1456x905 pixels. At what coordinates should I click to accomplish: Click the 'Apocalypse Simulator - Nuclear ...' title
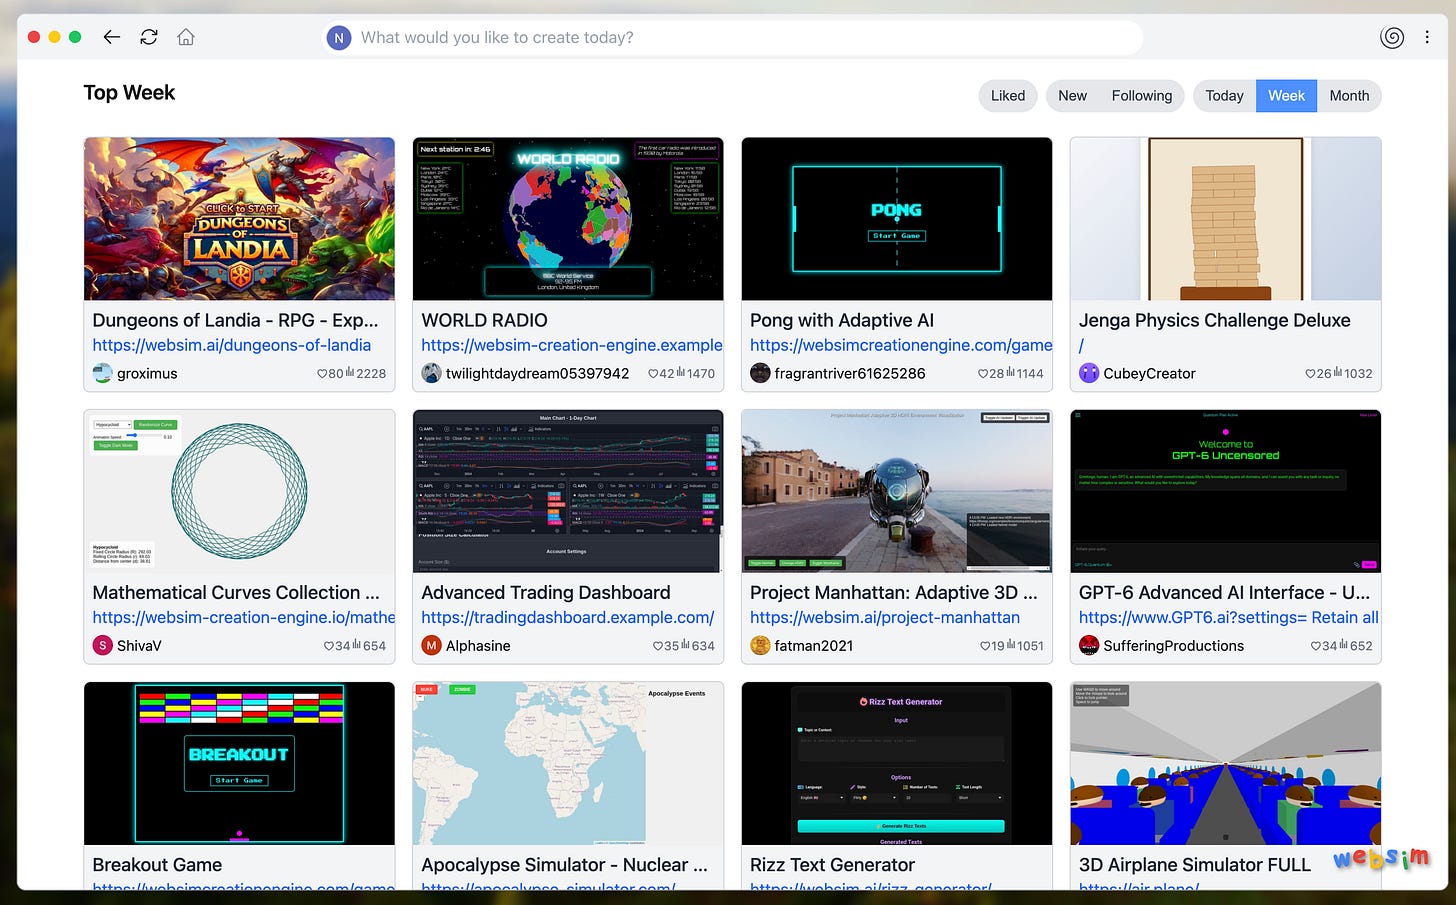(564, 865)
